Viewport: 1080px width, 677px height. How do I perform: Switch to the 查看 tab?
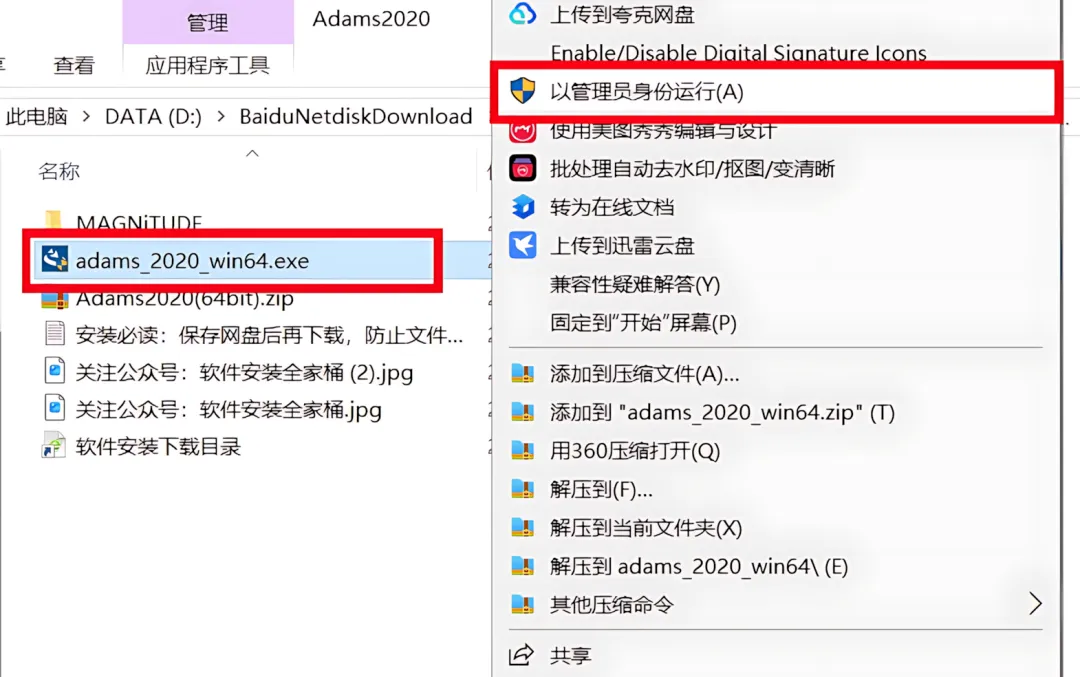click(74, 65)
